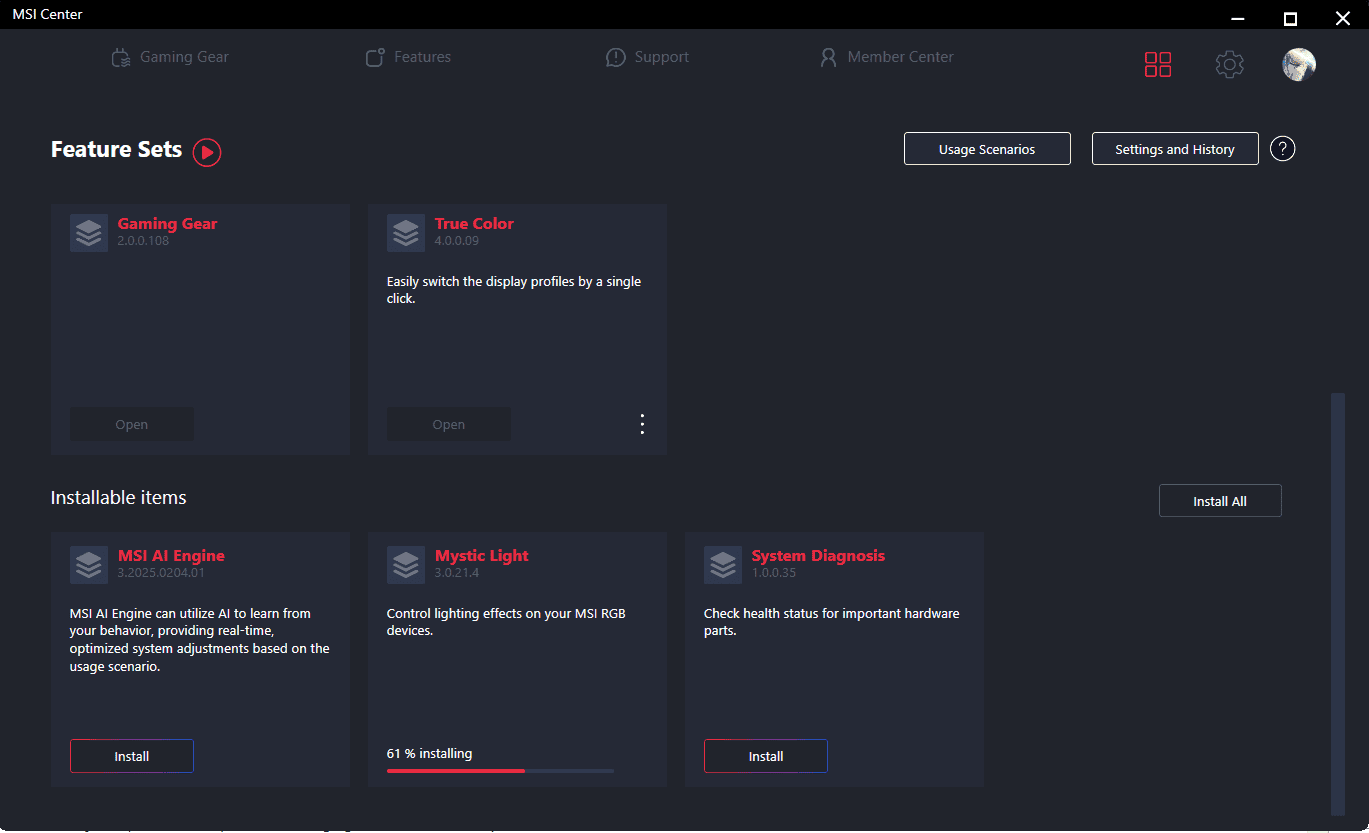
Task: Click the Gaming Gear layers icon
Action: (89, 233)
